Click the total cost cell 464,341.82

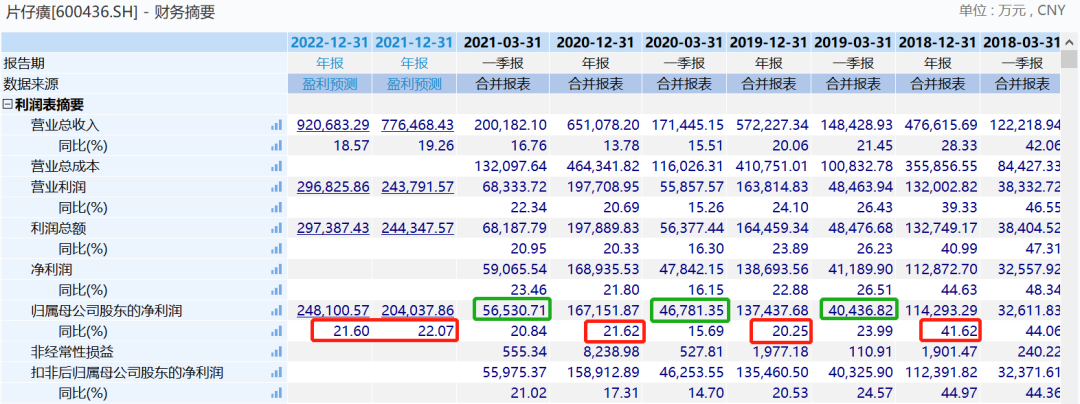coord(603,167)
